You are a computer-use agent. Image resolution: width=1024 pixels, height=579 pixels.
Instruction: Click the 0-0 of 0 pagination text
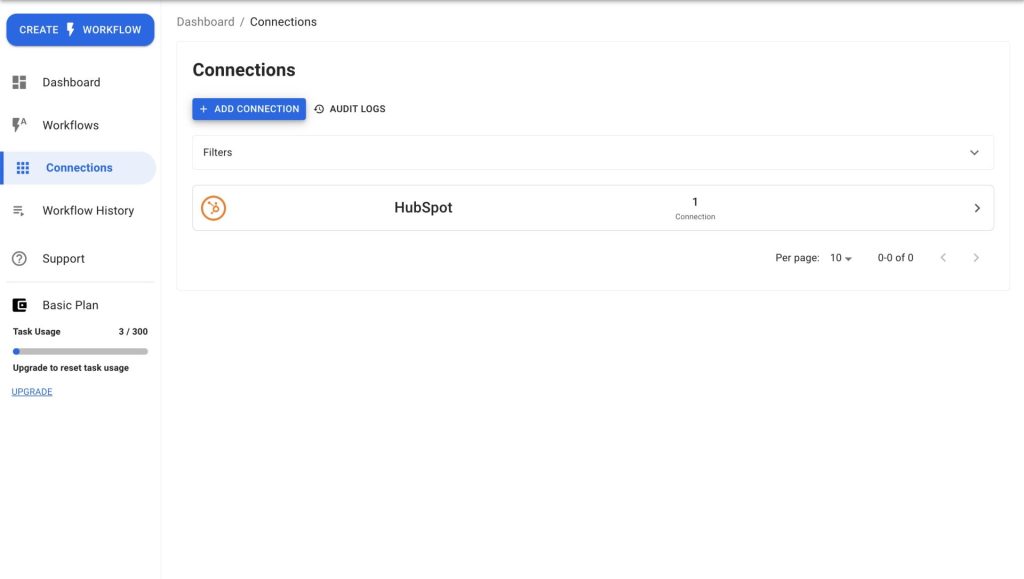(895, 258)
